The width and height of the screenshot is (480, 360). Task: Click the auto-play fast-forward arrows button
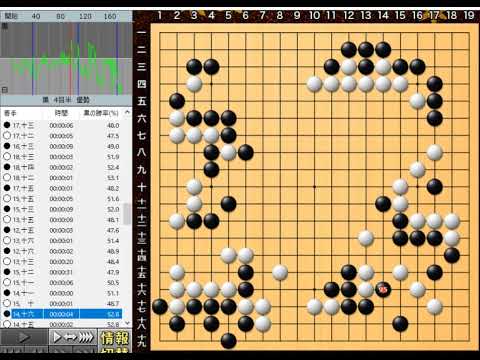73,338
